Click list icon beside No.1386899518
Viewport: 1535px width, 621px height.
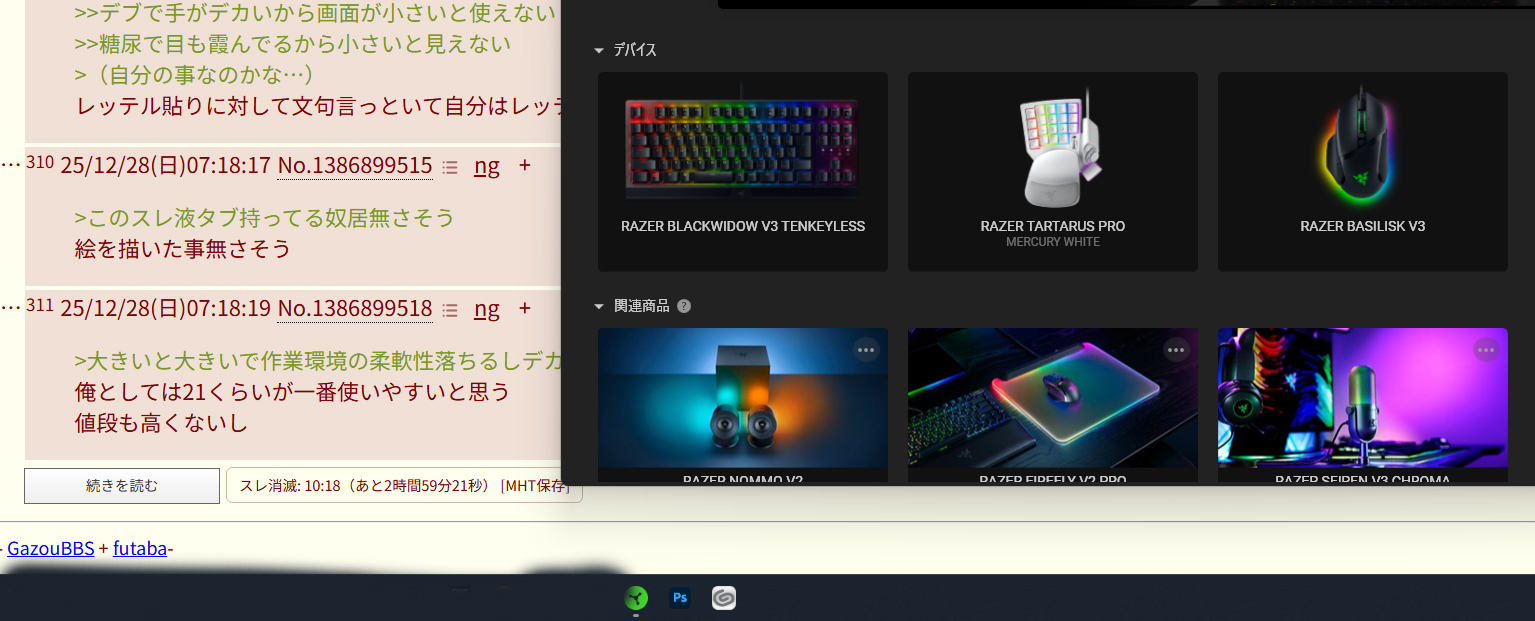[450, 310]
